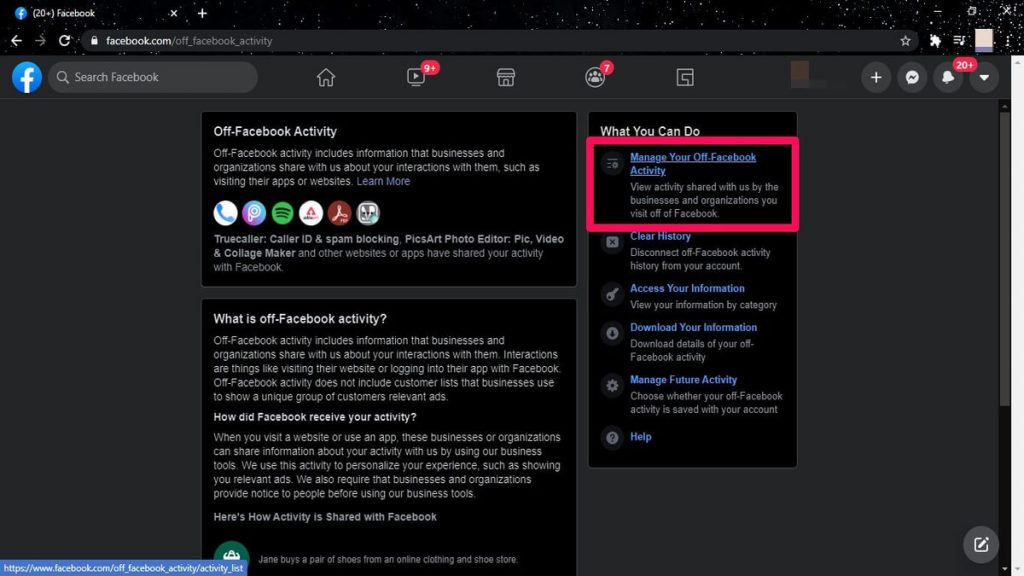1024x576 pixels.
Task: Open the Marketplace icon
Action: click(505, 77)
